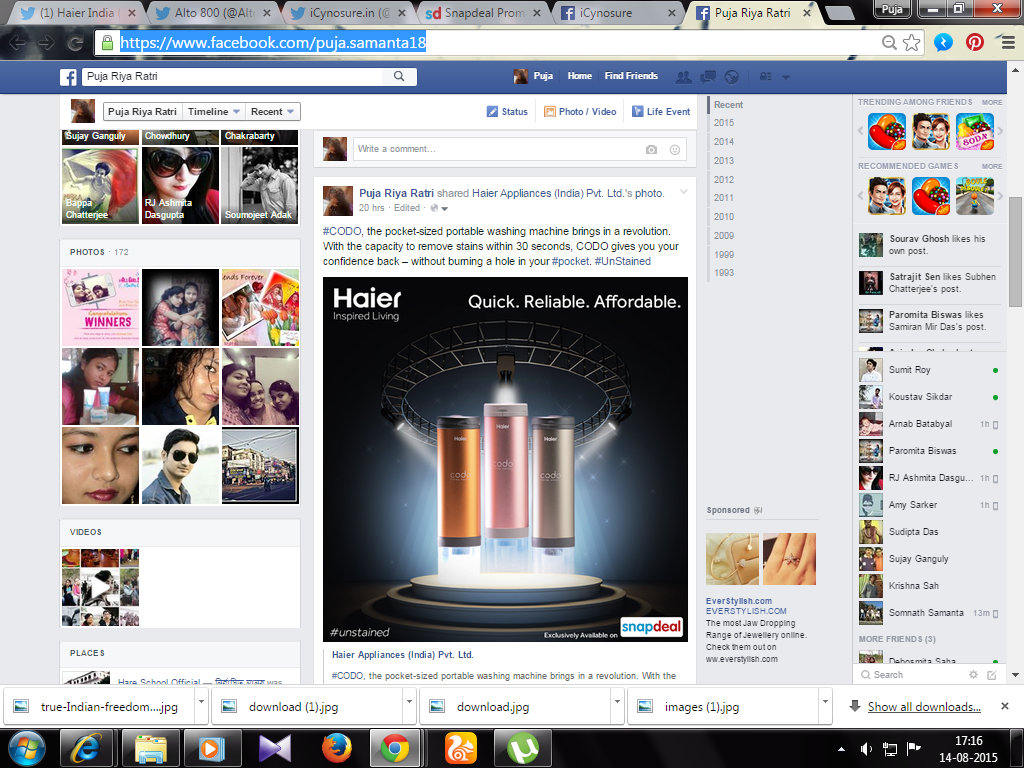Close the downloads bar
Viewport: 1024px width, 768px height.
point(1005,706)
